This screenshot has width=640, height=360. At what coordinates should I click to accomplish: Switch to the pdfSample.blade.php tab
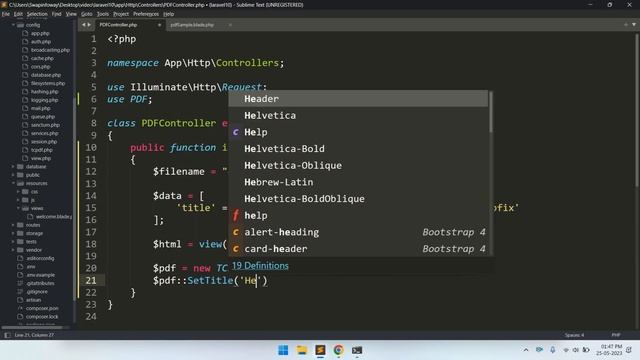click(192, 25)
